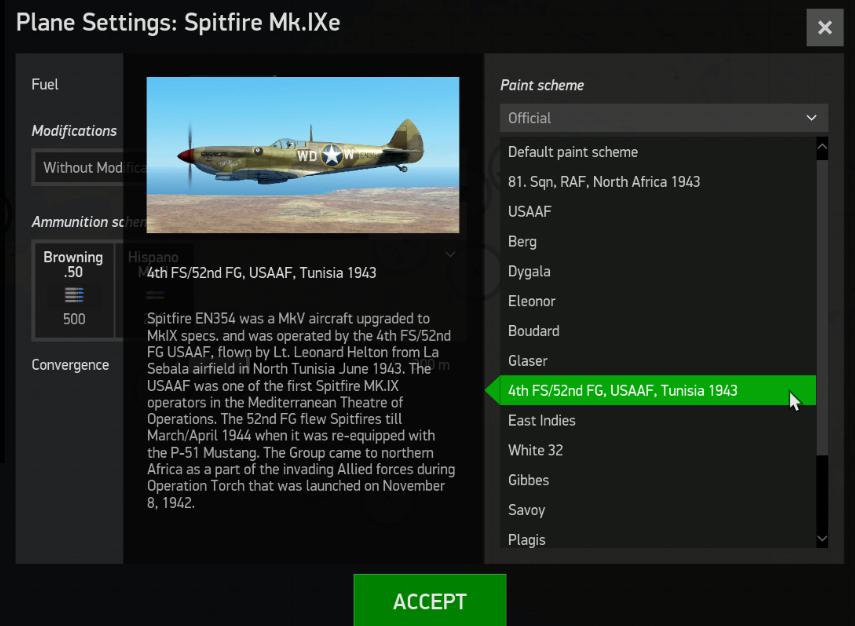Click the ACCEPT button

pyautogui.click(x=430, y=601)
